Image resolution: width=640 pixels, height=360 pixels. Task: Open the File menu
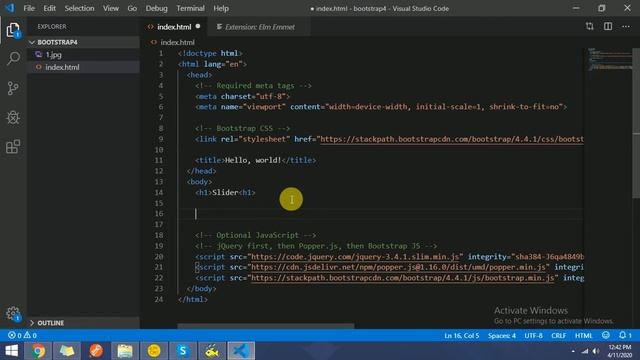point(29,8)
